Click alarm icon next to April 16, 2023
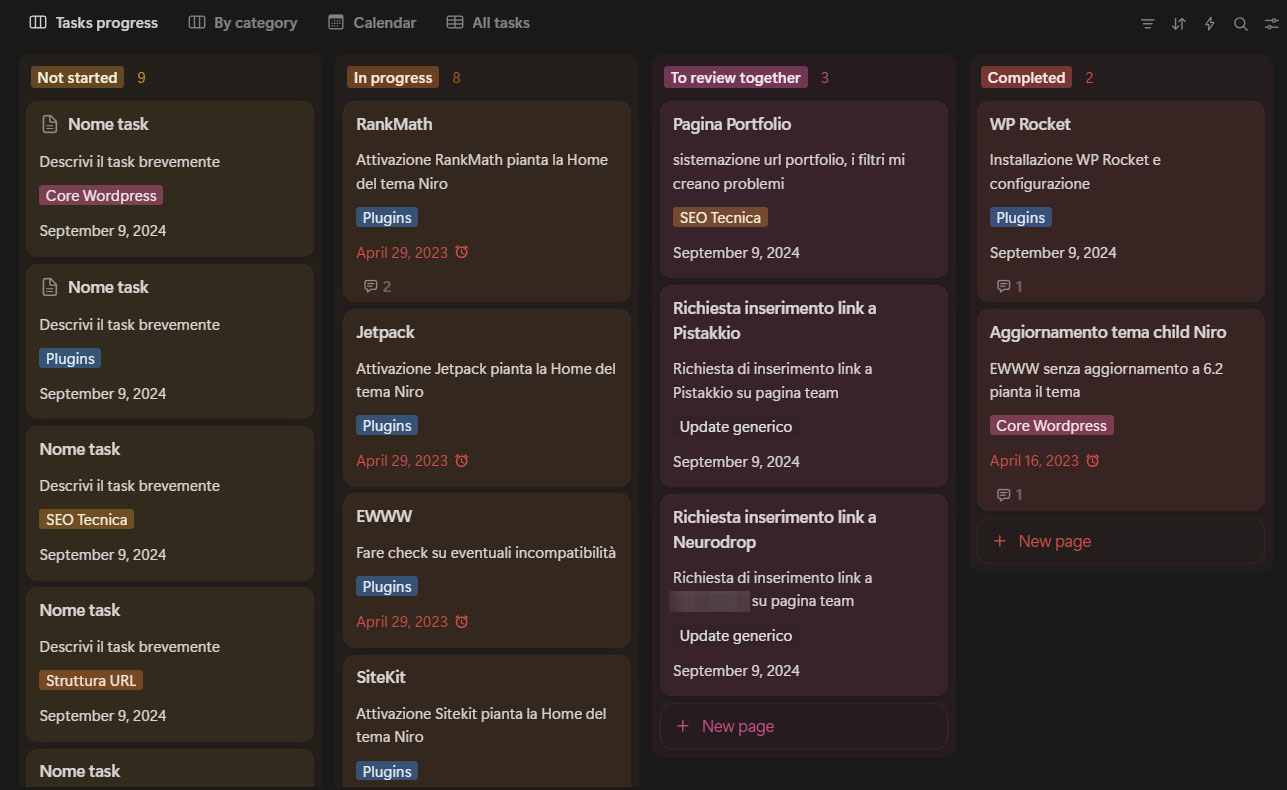Screen dimensions: 1287x790 (1093, 461)
